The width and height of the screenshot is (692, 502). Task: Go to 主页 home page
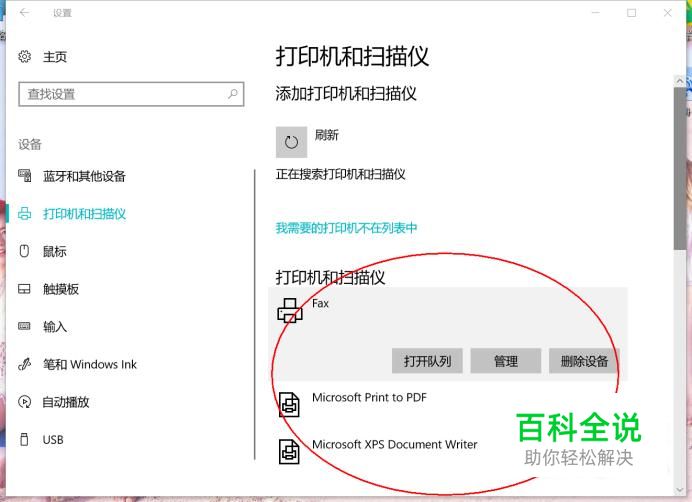click(55, 57)
